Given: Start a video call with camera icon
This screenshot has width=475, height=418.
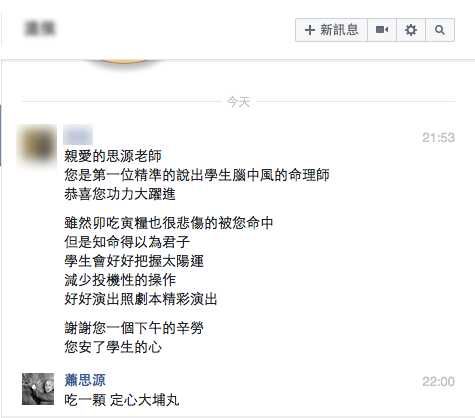Looking at the screenshot, I should pyautogui.click(x=382, y=30).
